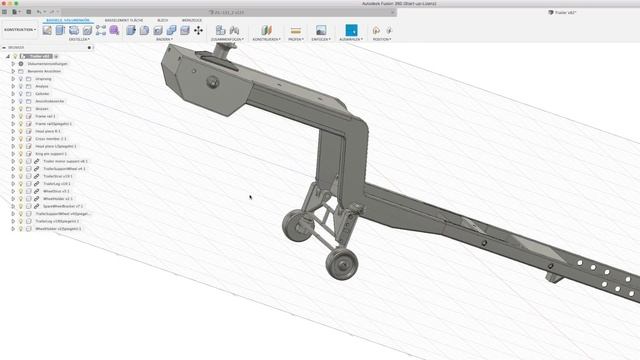Expand the Dokumenteinstellungen tree node
The height and width of the screenshot is (360, 640).
click(13, 64)
